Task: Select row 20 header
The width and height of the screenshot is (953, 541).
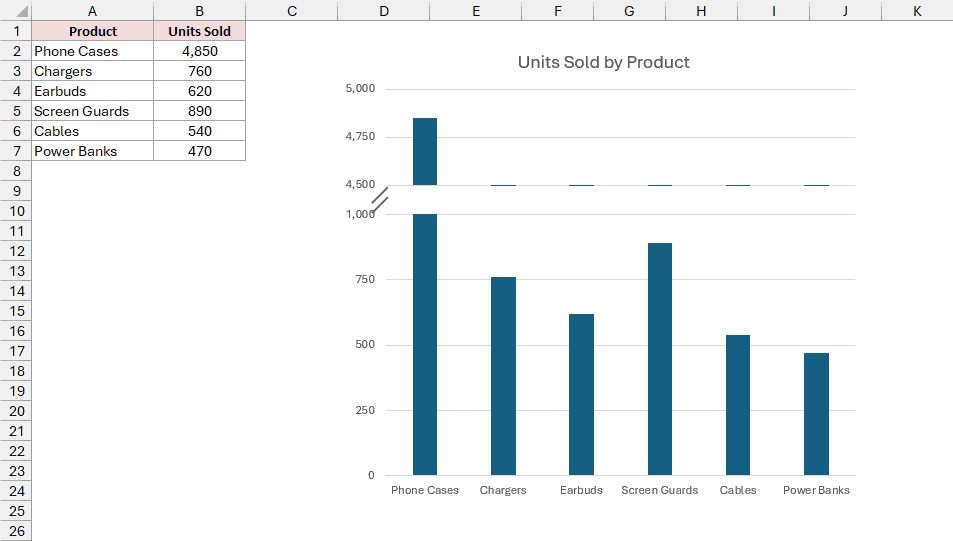Action: (16, 411)
